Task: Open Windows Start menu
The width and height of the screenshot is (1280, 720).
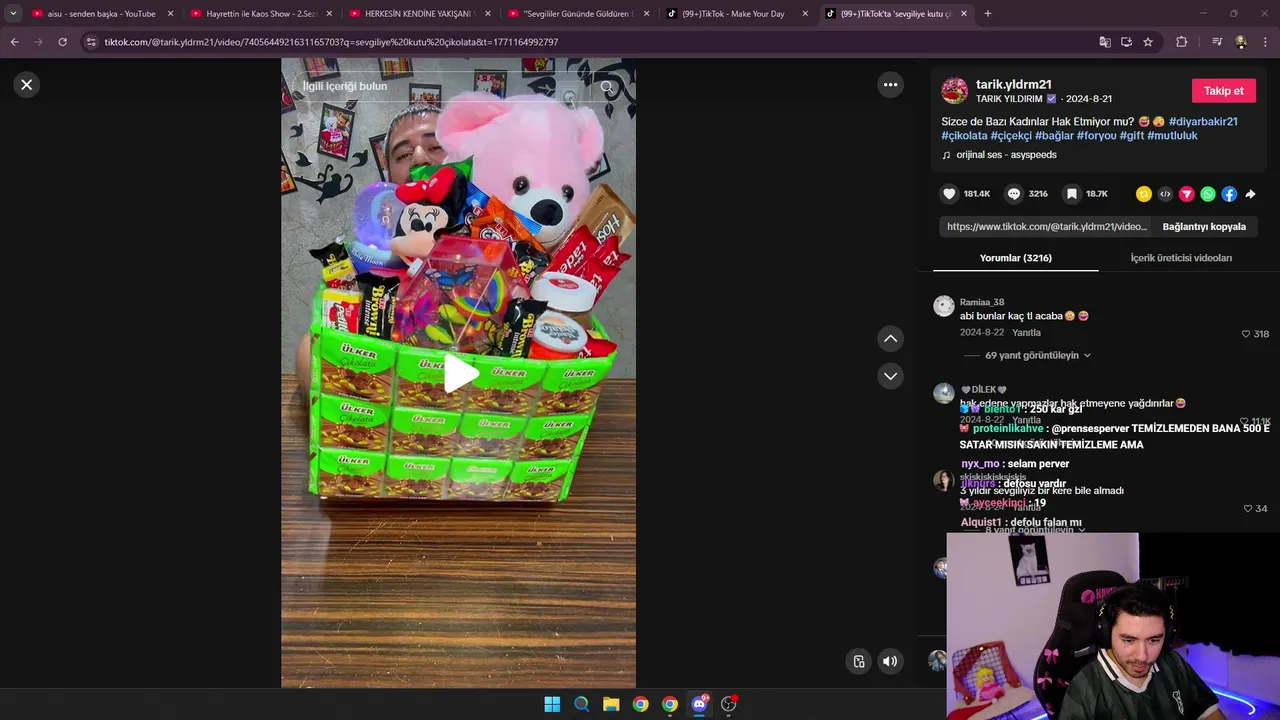Action: tap(552, 704)
